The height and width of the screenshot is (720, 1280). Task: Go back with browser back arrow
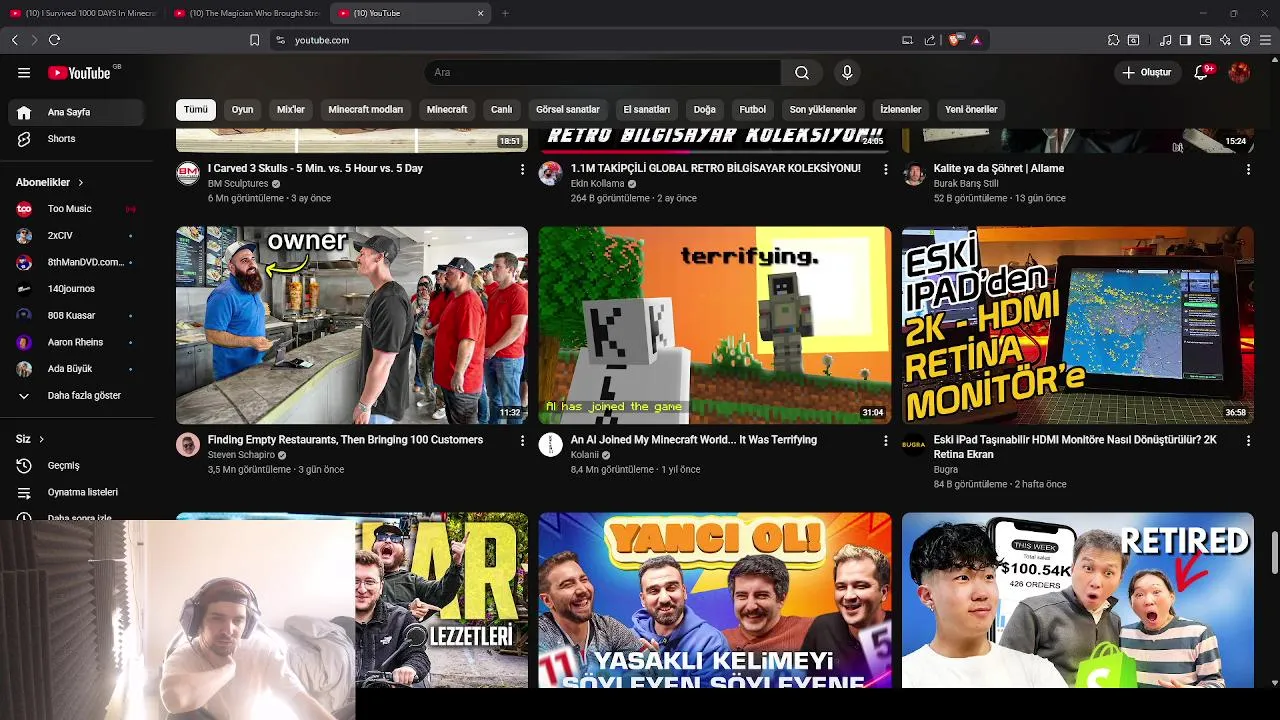pyautogui.click(x=14, y=40)
